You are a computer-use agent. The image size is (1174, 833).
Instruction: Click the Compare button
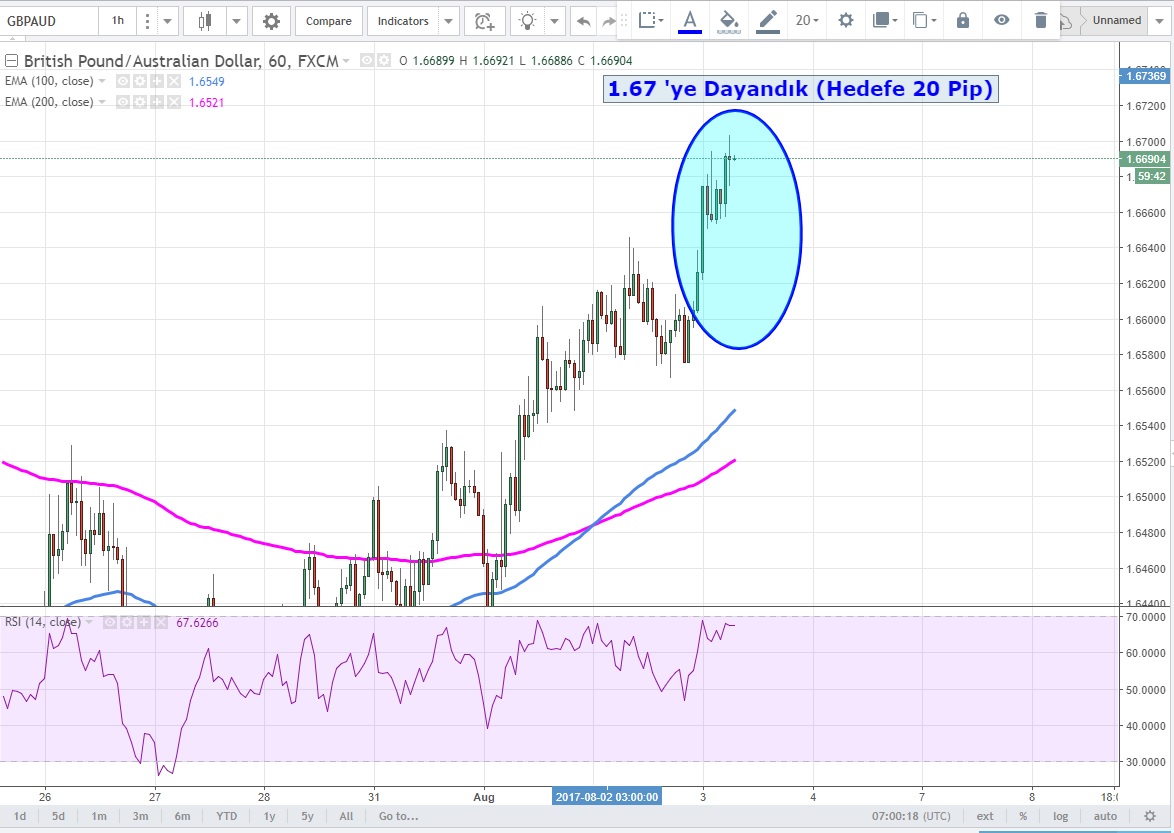[328, 21]
